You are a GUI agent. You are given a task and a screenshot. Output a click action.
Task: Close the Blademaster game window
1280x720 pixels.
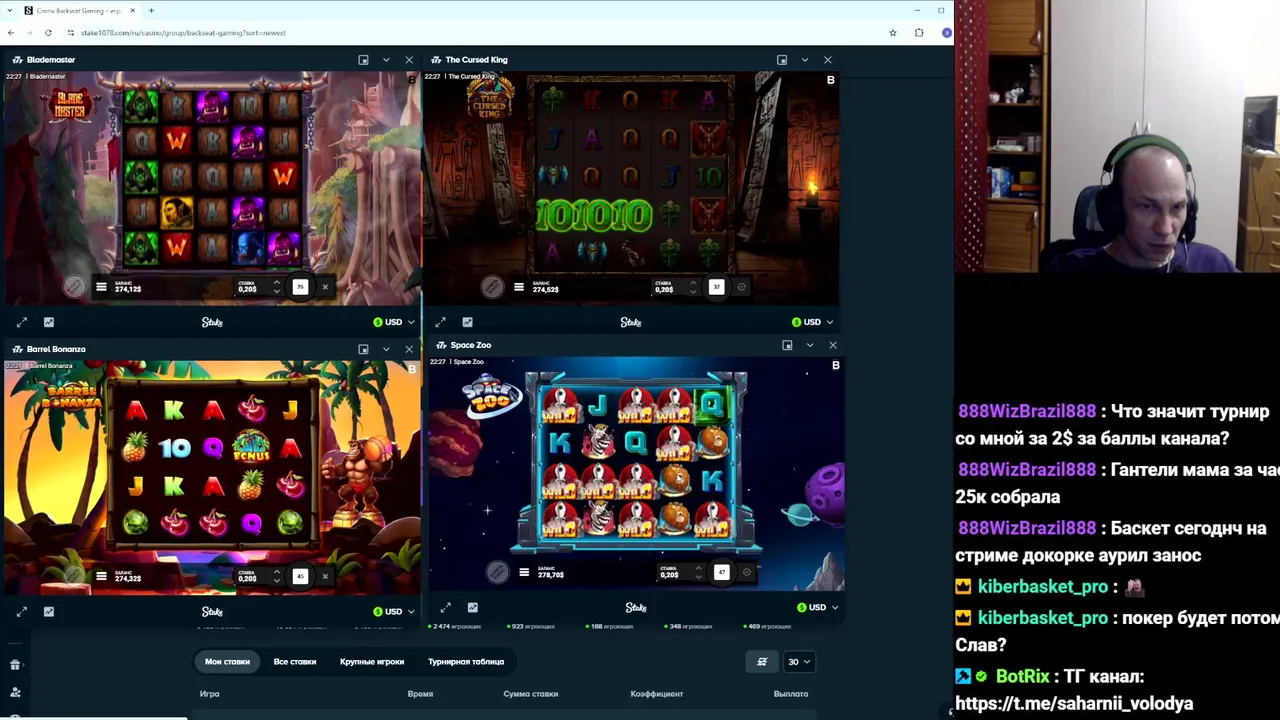pos(409,60)
